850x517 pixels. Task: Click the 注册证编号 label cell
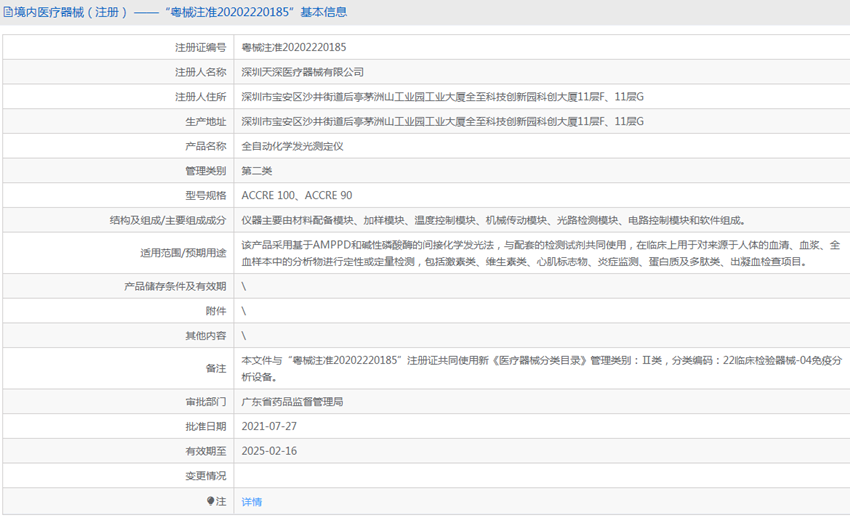click(118, 47)
